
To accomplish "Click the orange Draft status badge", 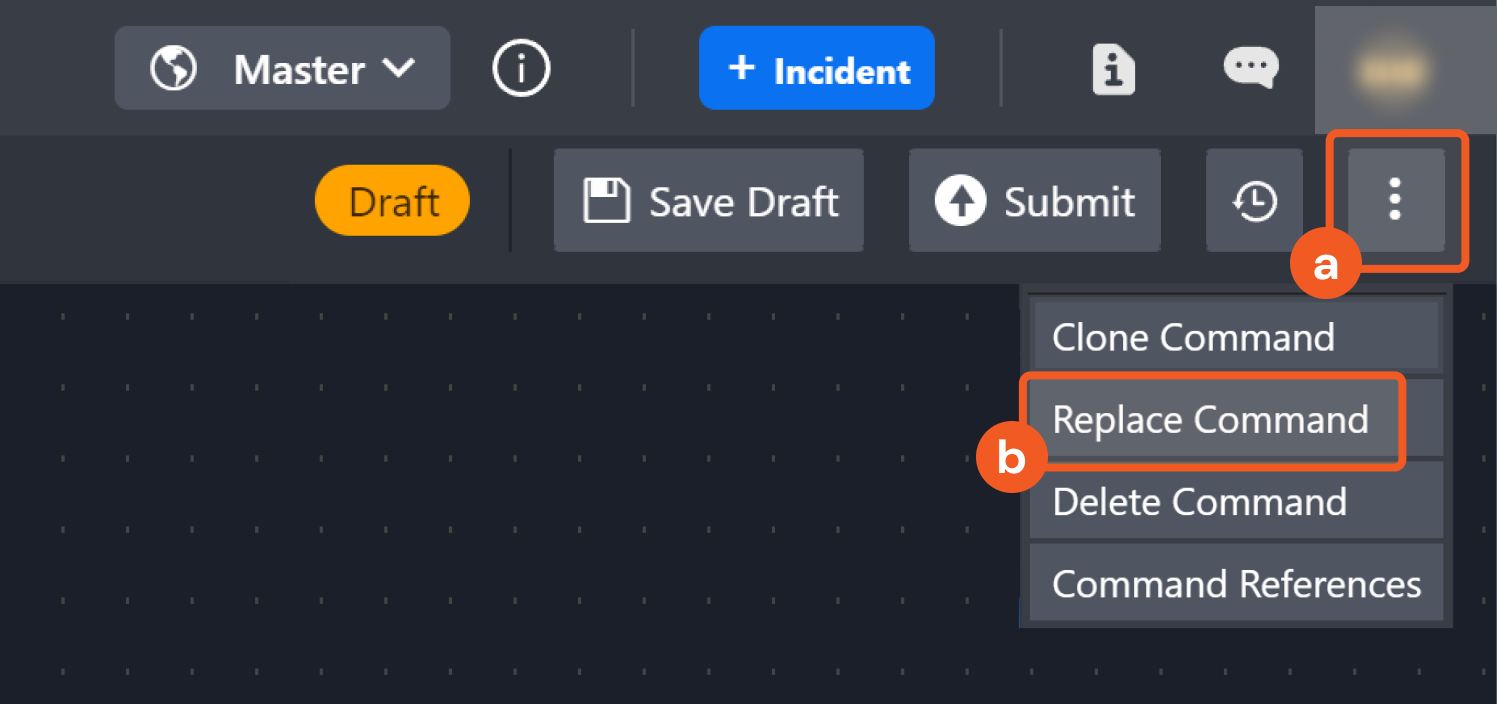I will click(x=393, y=201).
